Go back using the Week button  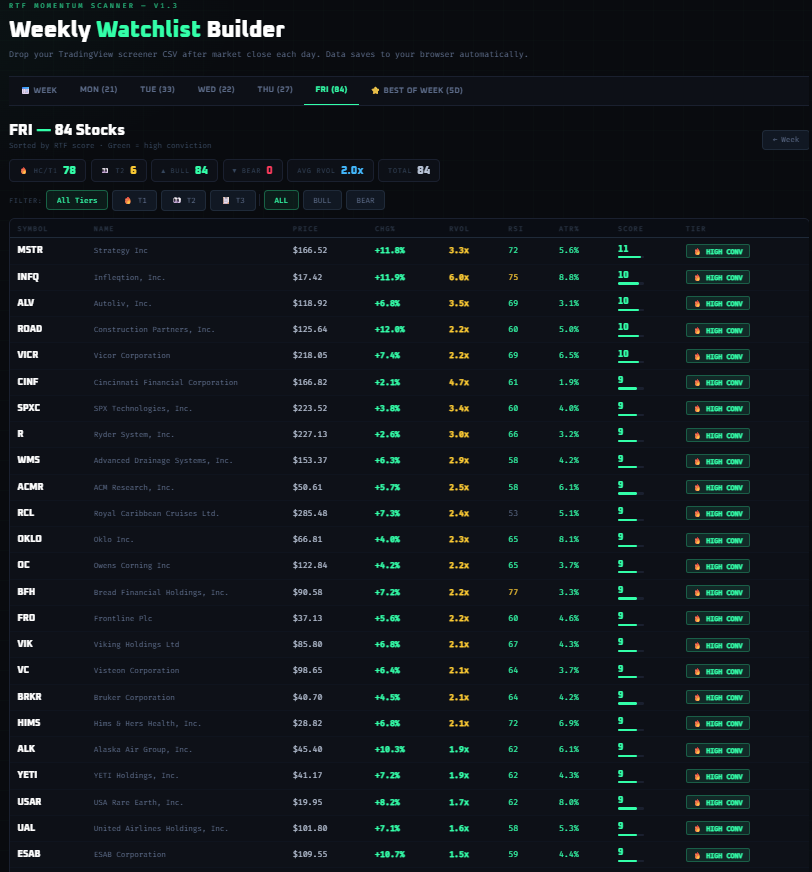click(785, 140)
